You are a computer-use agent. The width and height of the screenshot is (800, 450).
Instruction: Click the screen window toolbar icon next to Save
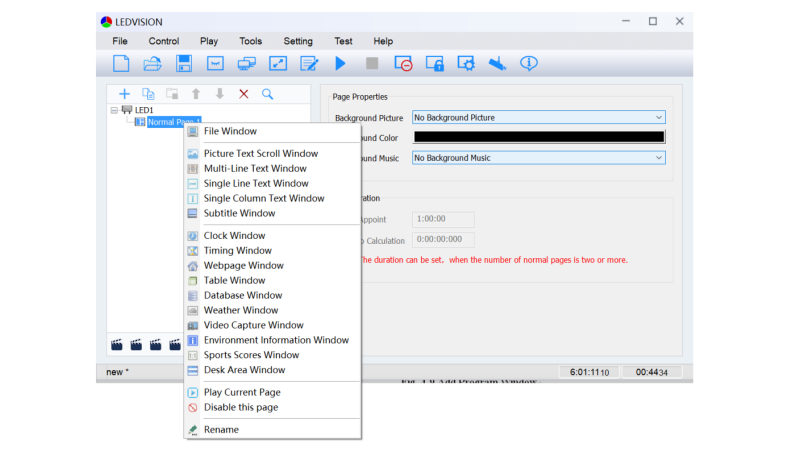[x=215, y=63]
